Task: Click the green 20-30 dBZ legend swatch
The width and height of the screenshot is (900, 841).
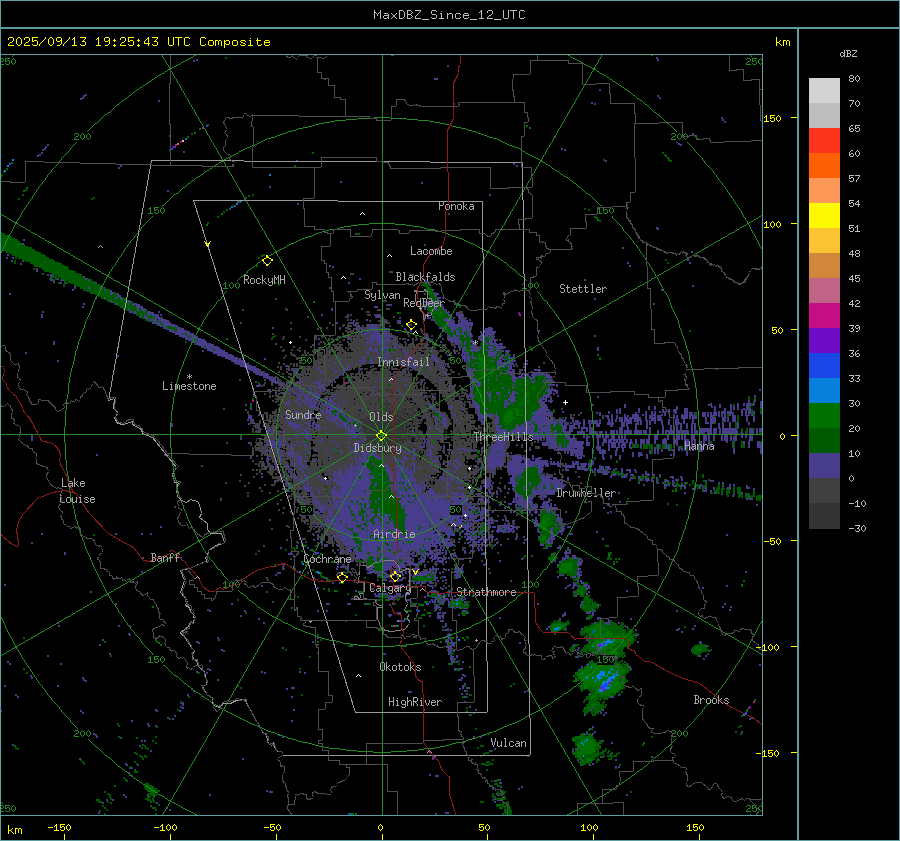Action: pos(824,416)
